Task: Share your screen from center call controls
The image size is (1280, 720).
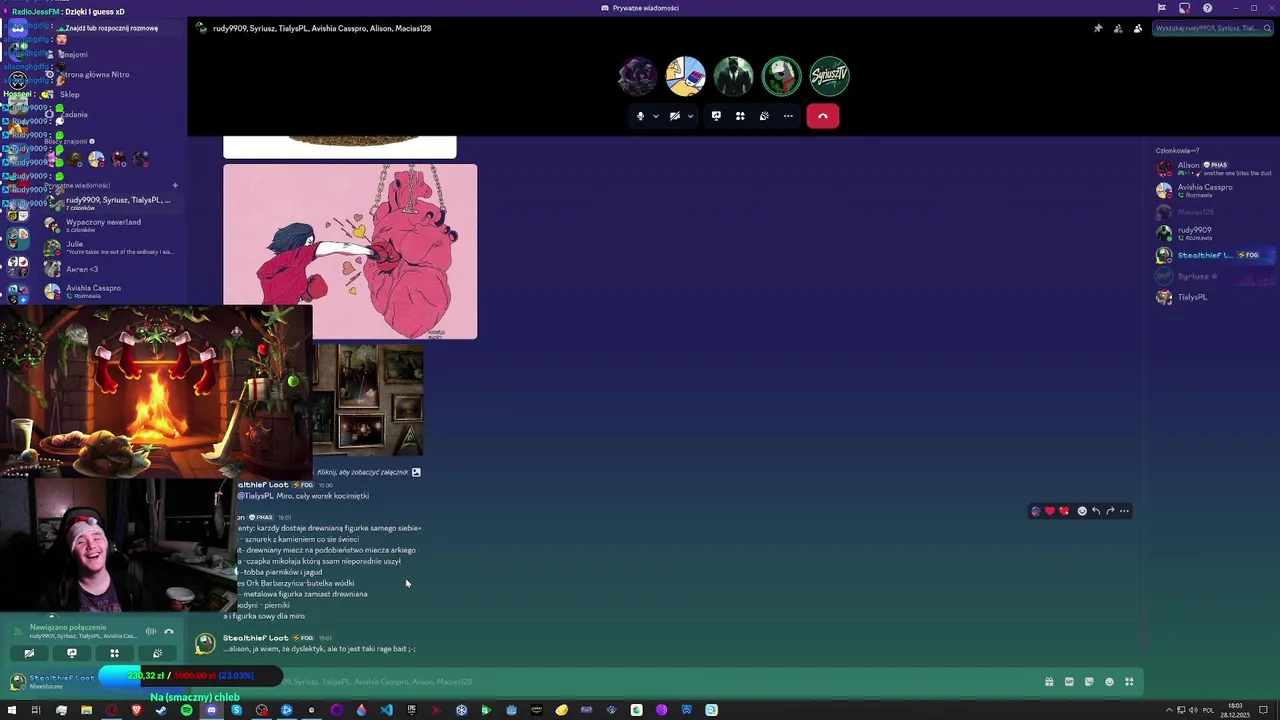Action: pyautogui.click(x=716, y=116)
